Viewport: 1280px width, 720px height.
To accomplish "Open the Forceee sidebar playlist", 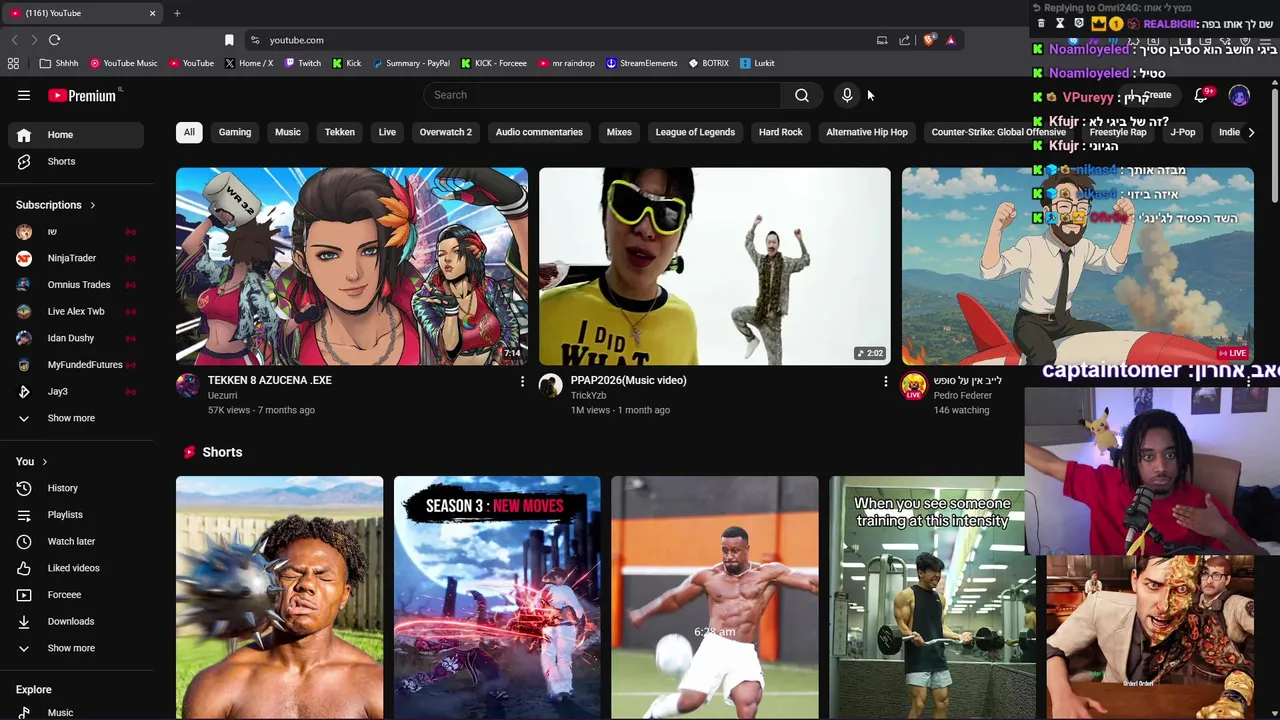I will pos(76,595).
